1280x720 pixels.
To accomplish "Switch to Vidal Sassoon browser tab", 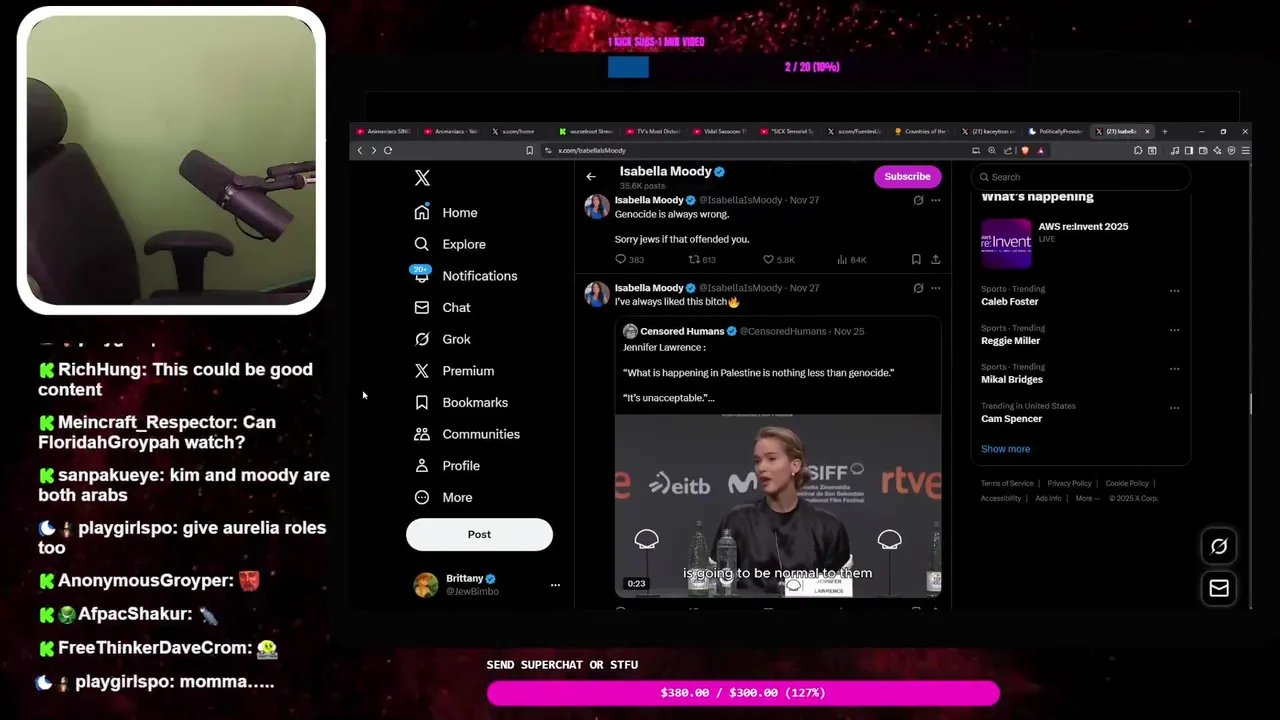I will pos(720,132).
